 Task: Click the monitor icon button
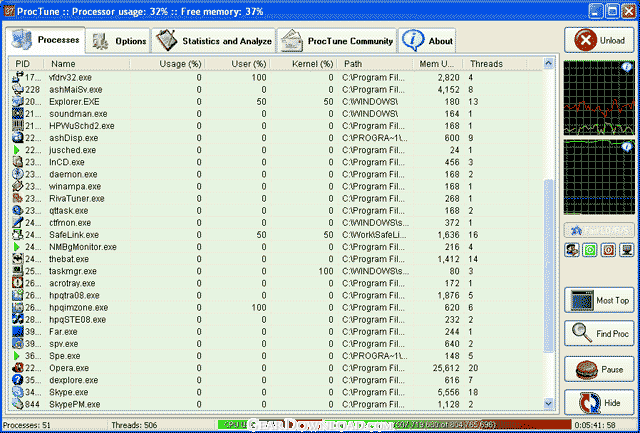(x=627, y=249)
